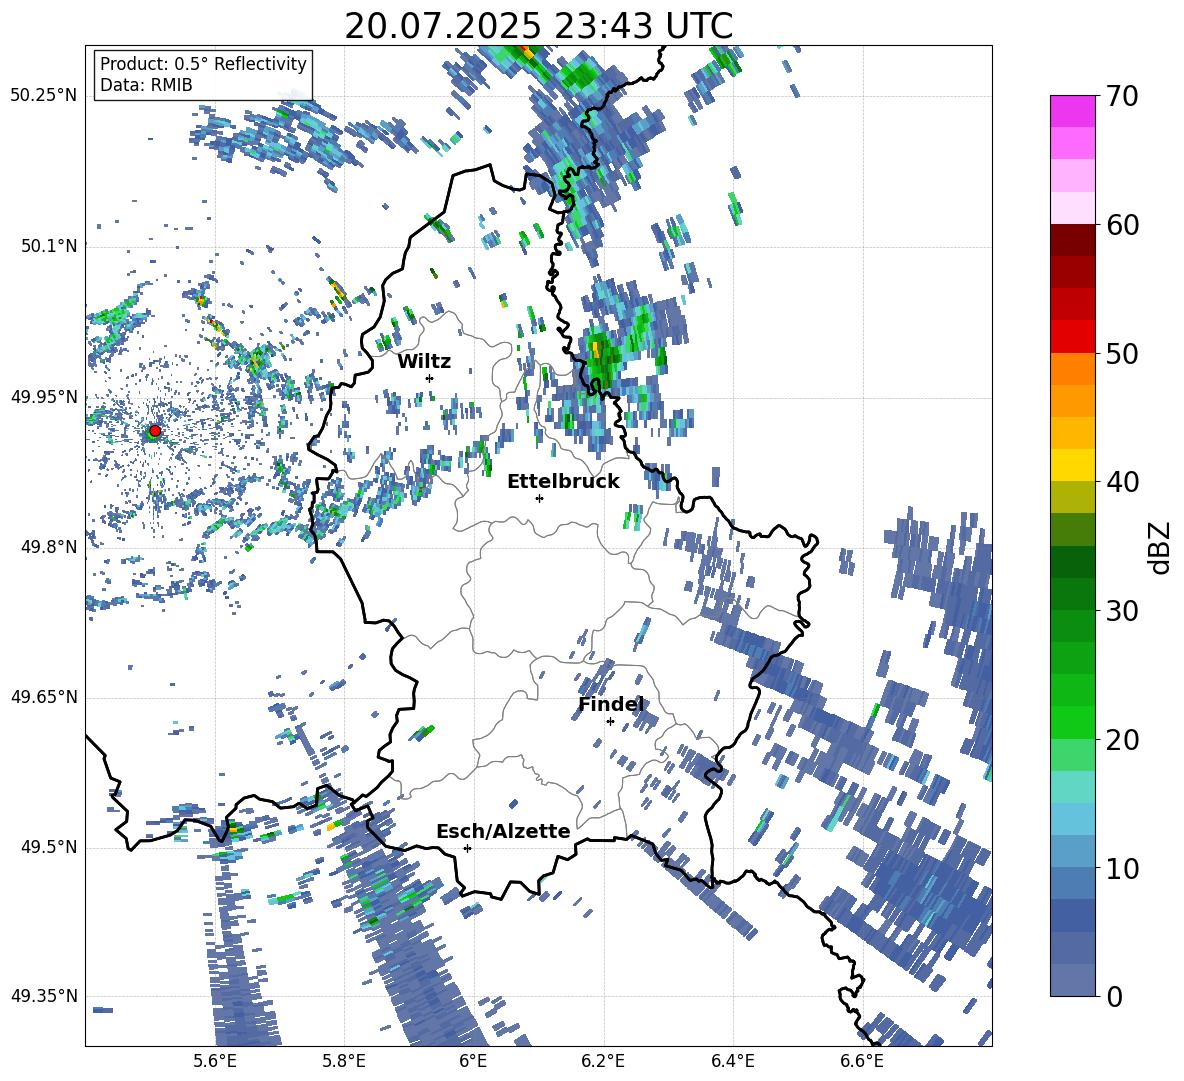Click the colorbar tick label 60
Image resolution: width=1184 pixels, height=1081 pixels.
1122,226
